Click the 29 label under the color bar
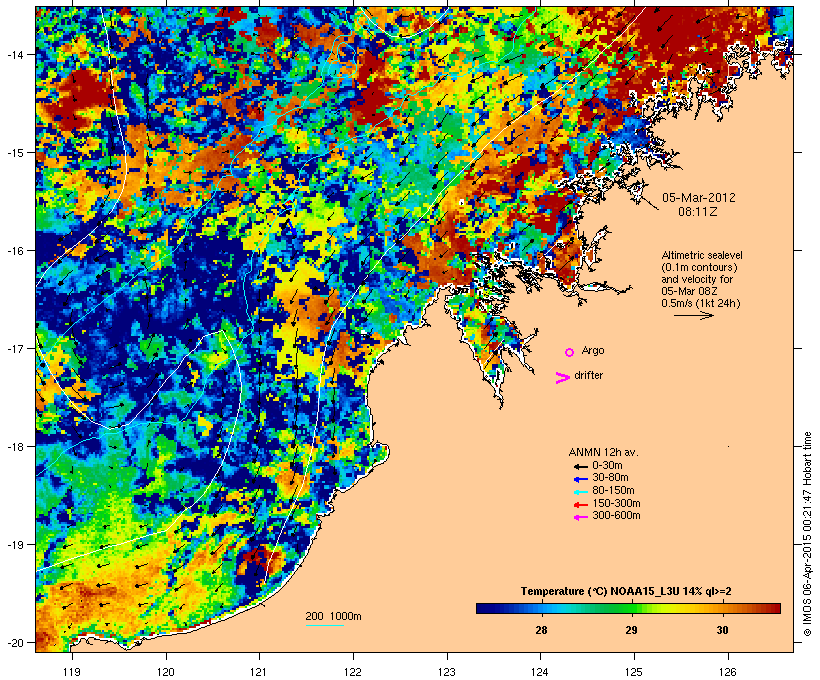 click(631, 630)
